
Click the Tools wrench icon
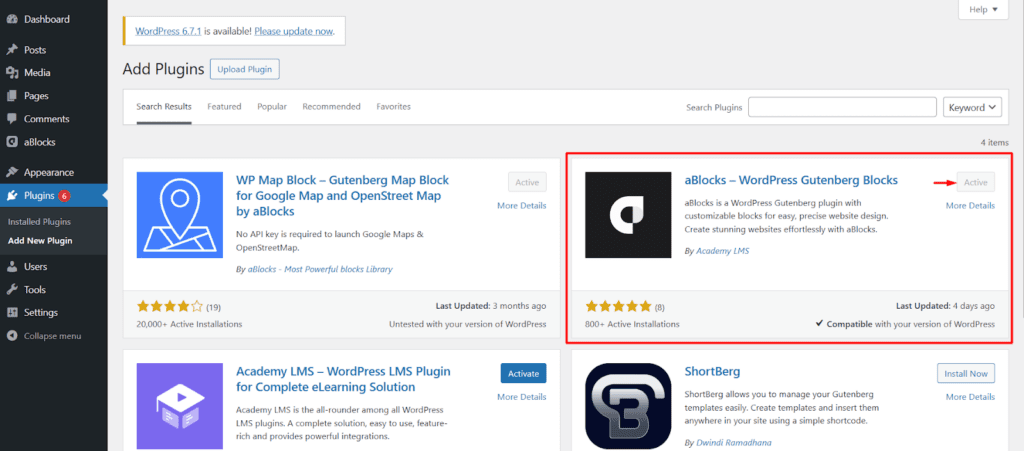(x=12, y=289)
